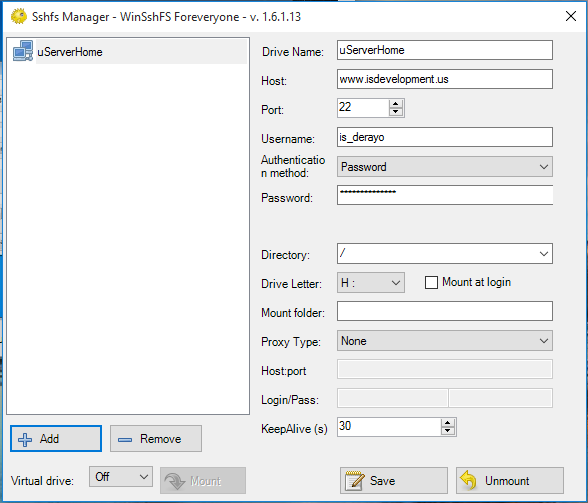Save the drive settings
588x503 pixels.
pyautogui.click(x=394, y=480)
